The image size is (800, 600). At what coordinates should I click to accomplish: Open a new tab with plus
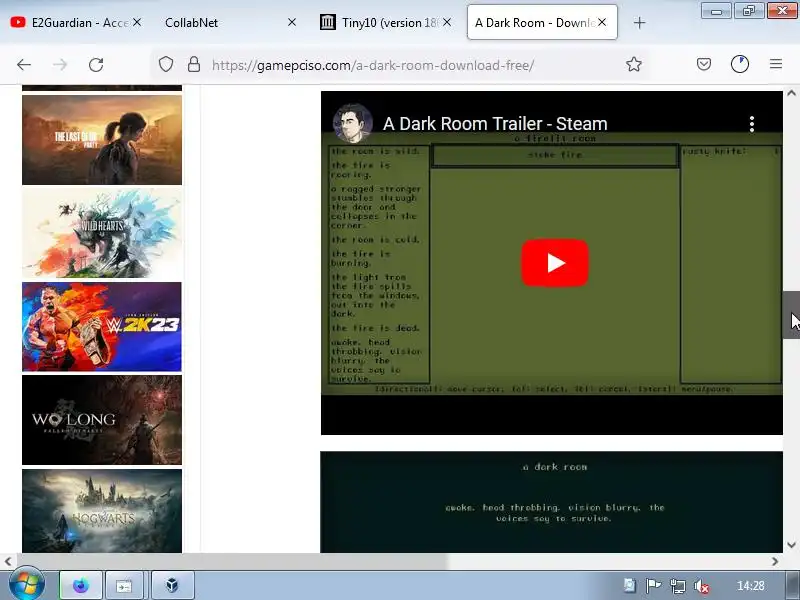pos(639,22)
